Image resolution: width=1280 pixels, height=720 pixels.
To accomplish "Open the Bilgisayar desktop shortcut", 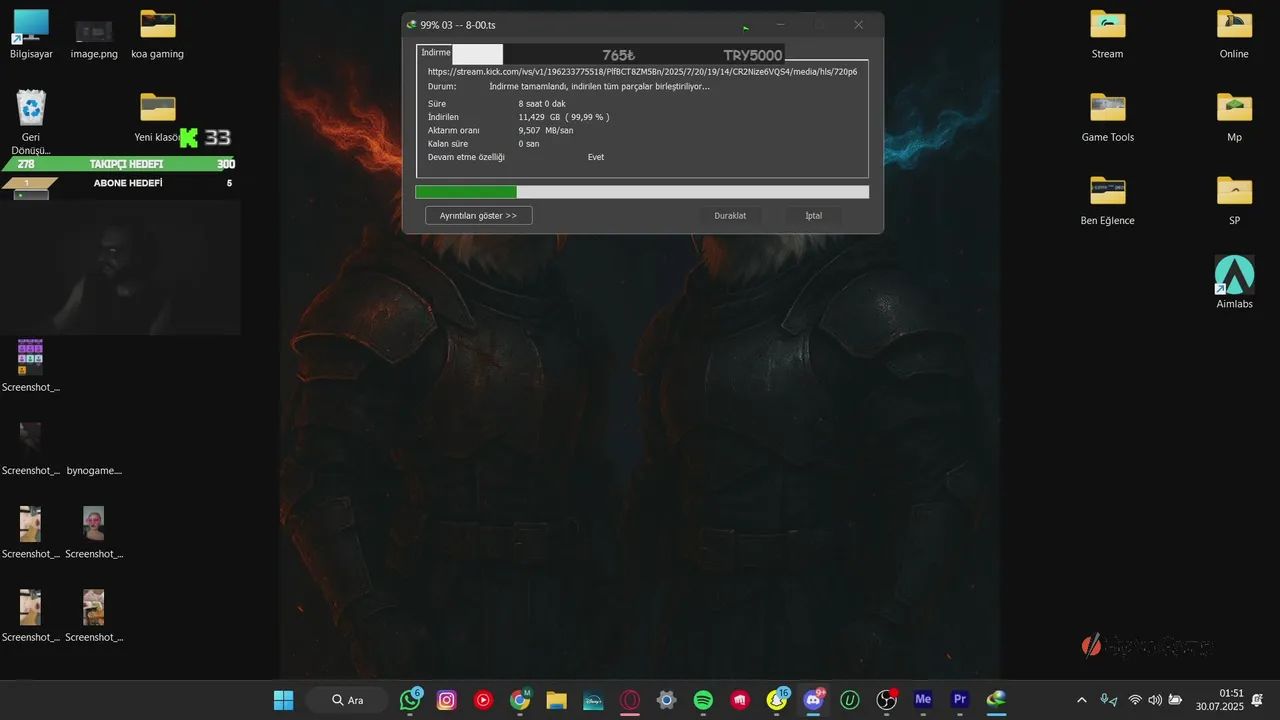I will (x=31, y=34).
